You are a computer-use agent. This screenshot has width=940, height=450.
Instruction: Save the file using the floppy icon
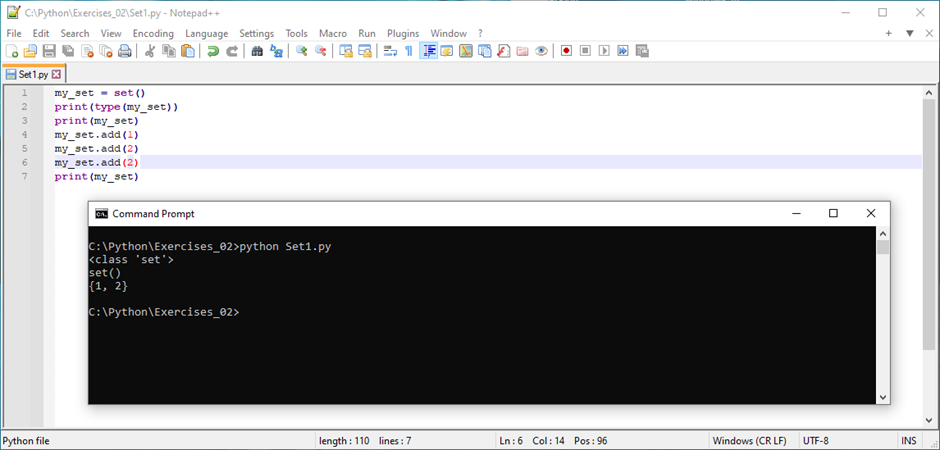tap(49, 51)
